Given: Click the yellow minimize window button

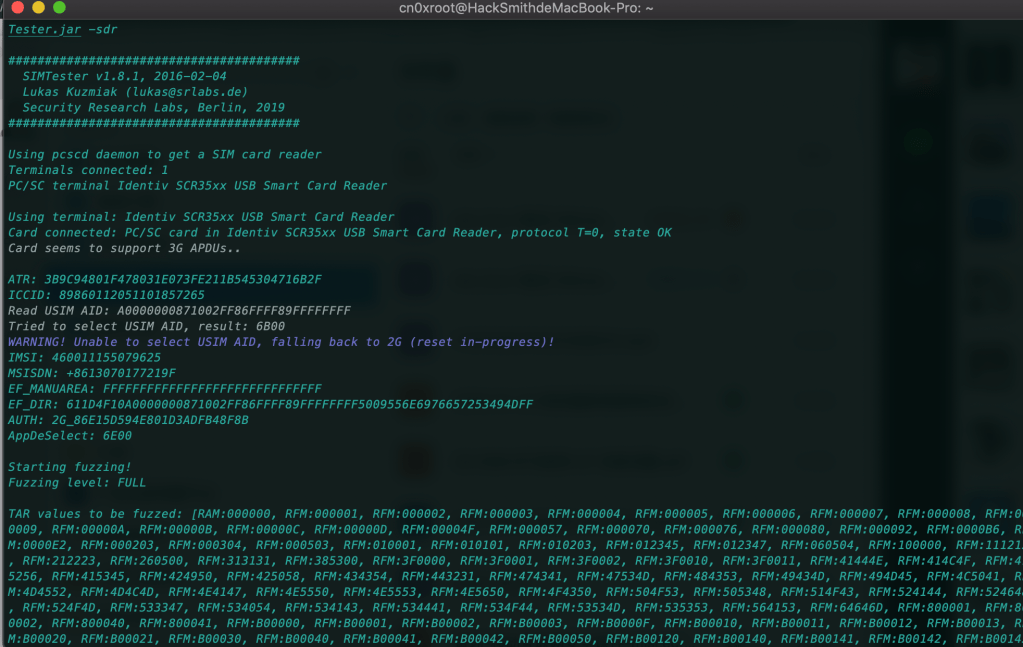Looking at the screenshot, I should point(38,8).
